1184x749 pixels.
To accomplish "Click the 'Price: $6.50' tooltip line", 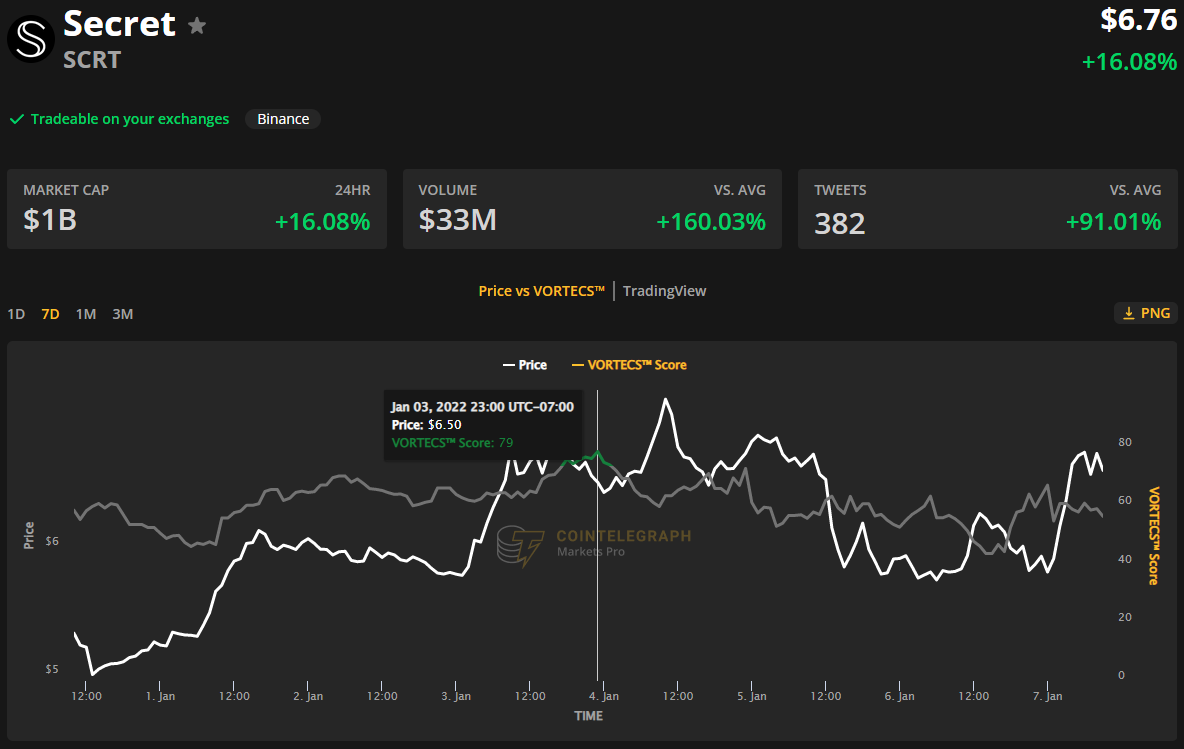I will point(427,425).
